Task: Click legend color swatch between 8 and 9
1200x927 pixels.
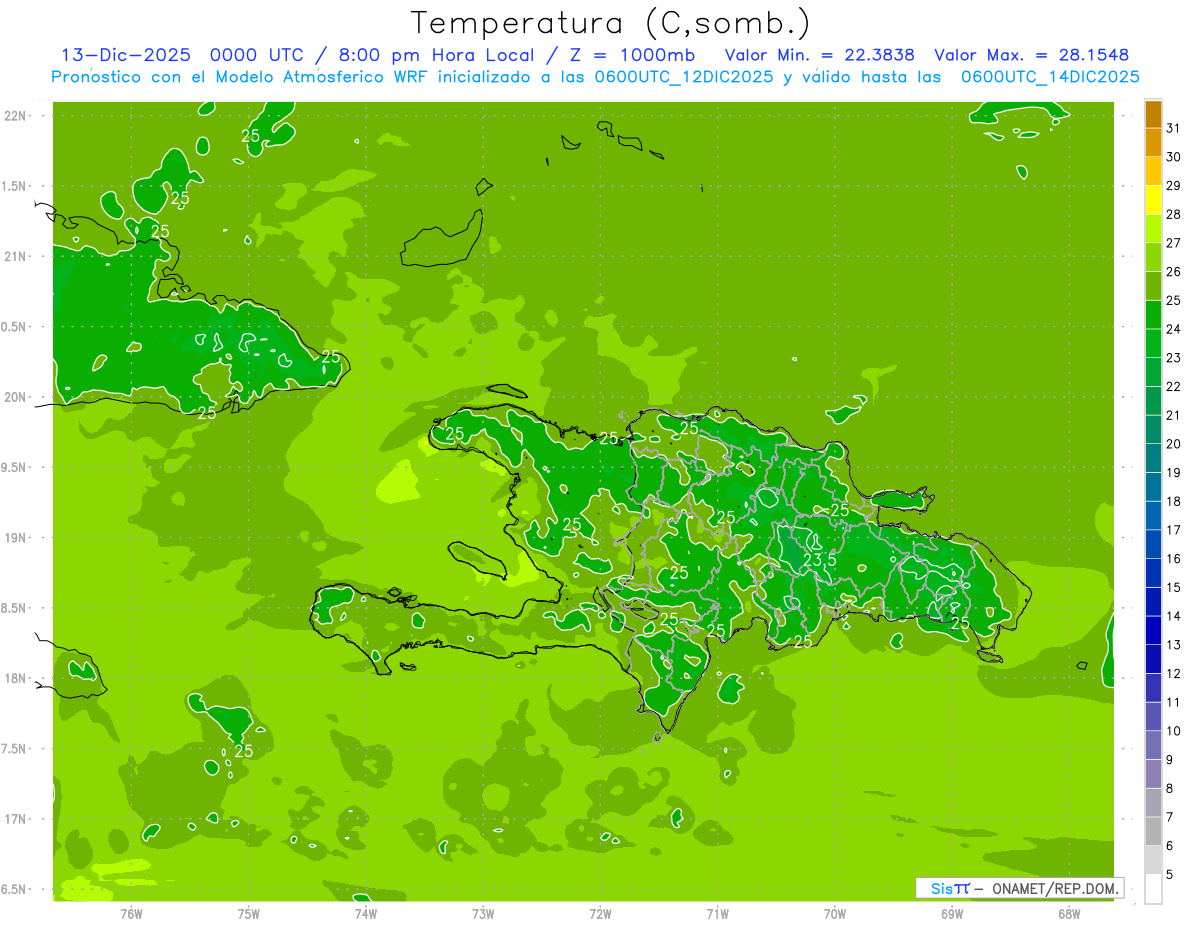Action: point(1153,774)
